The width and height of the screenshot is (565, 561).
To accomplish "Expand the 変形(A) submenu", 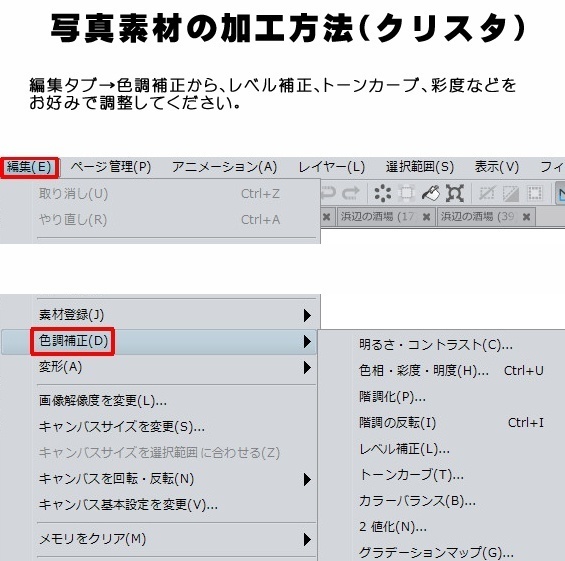I will click(160, 367).
